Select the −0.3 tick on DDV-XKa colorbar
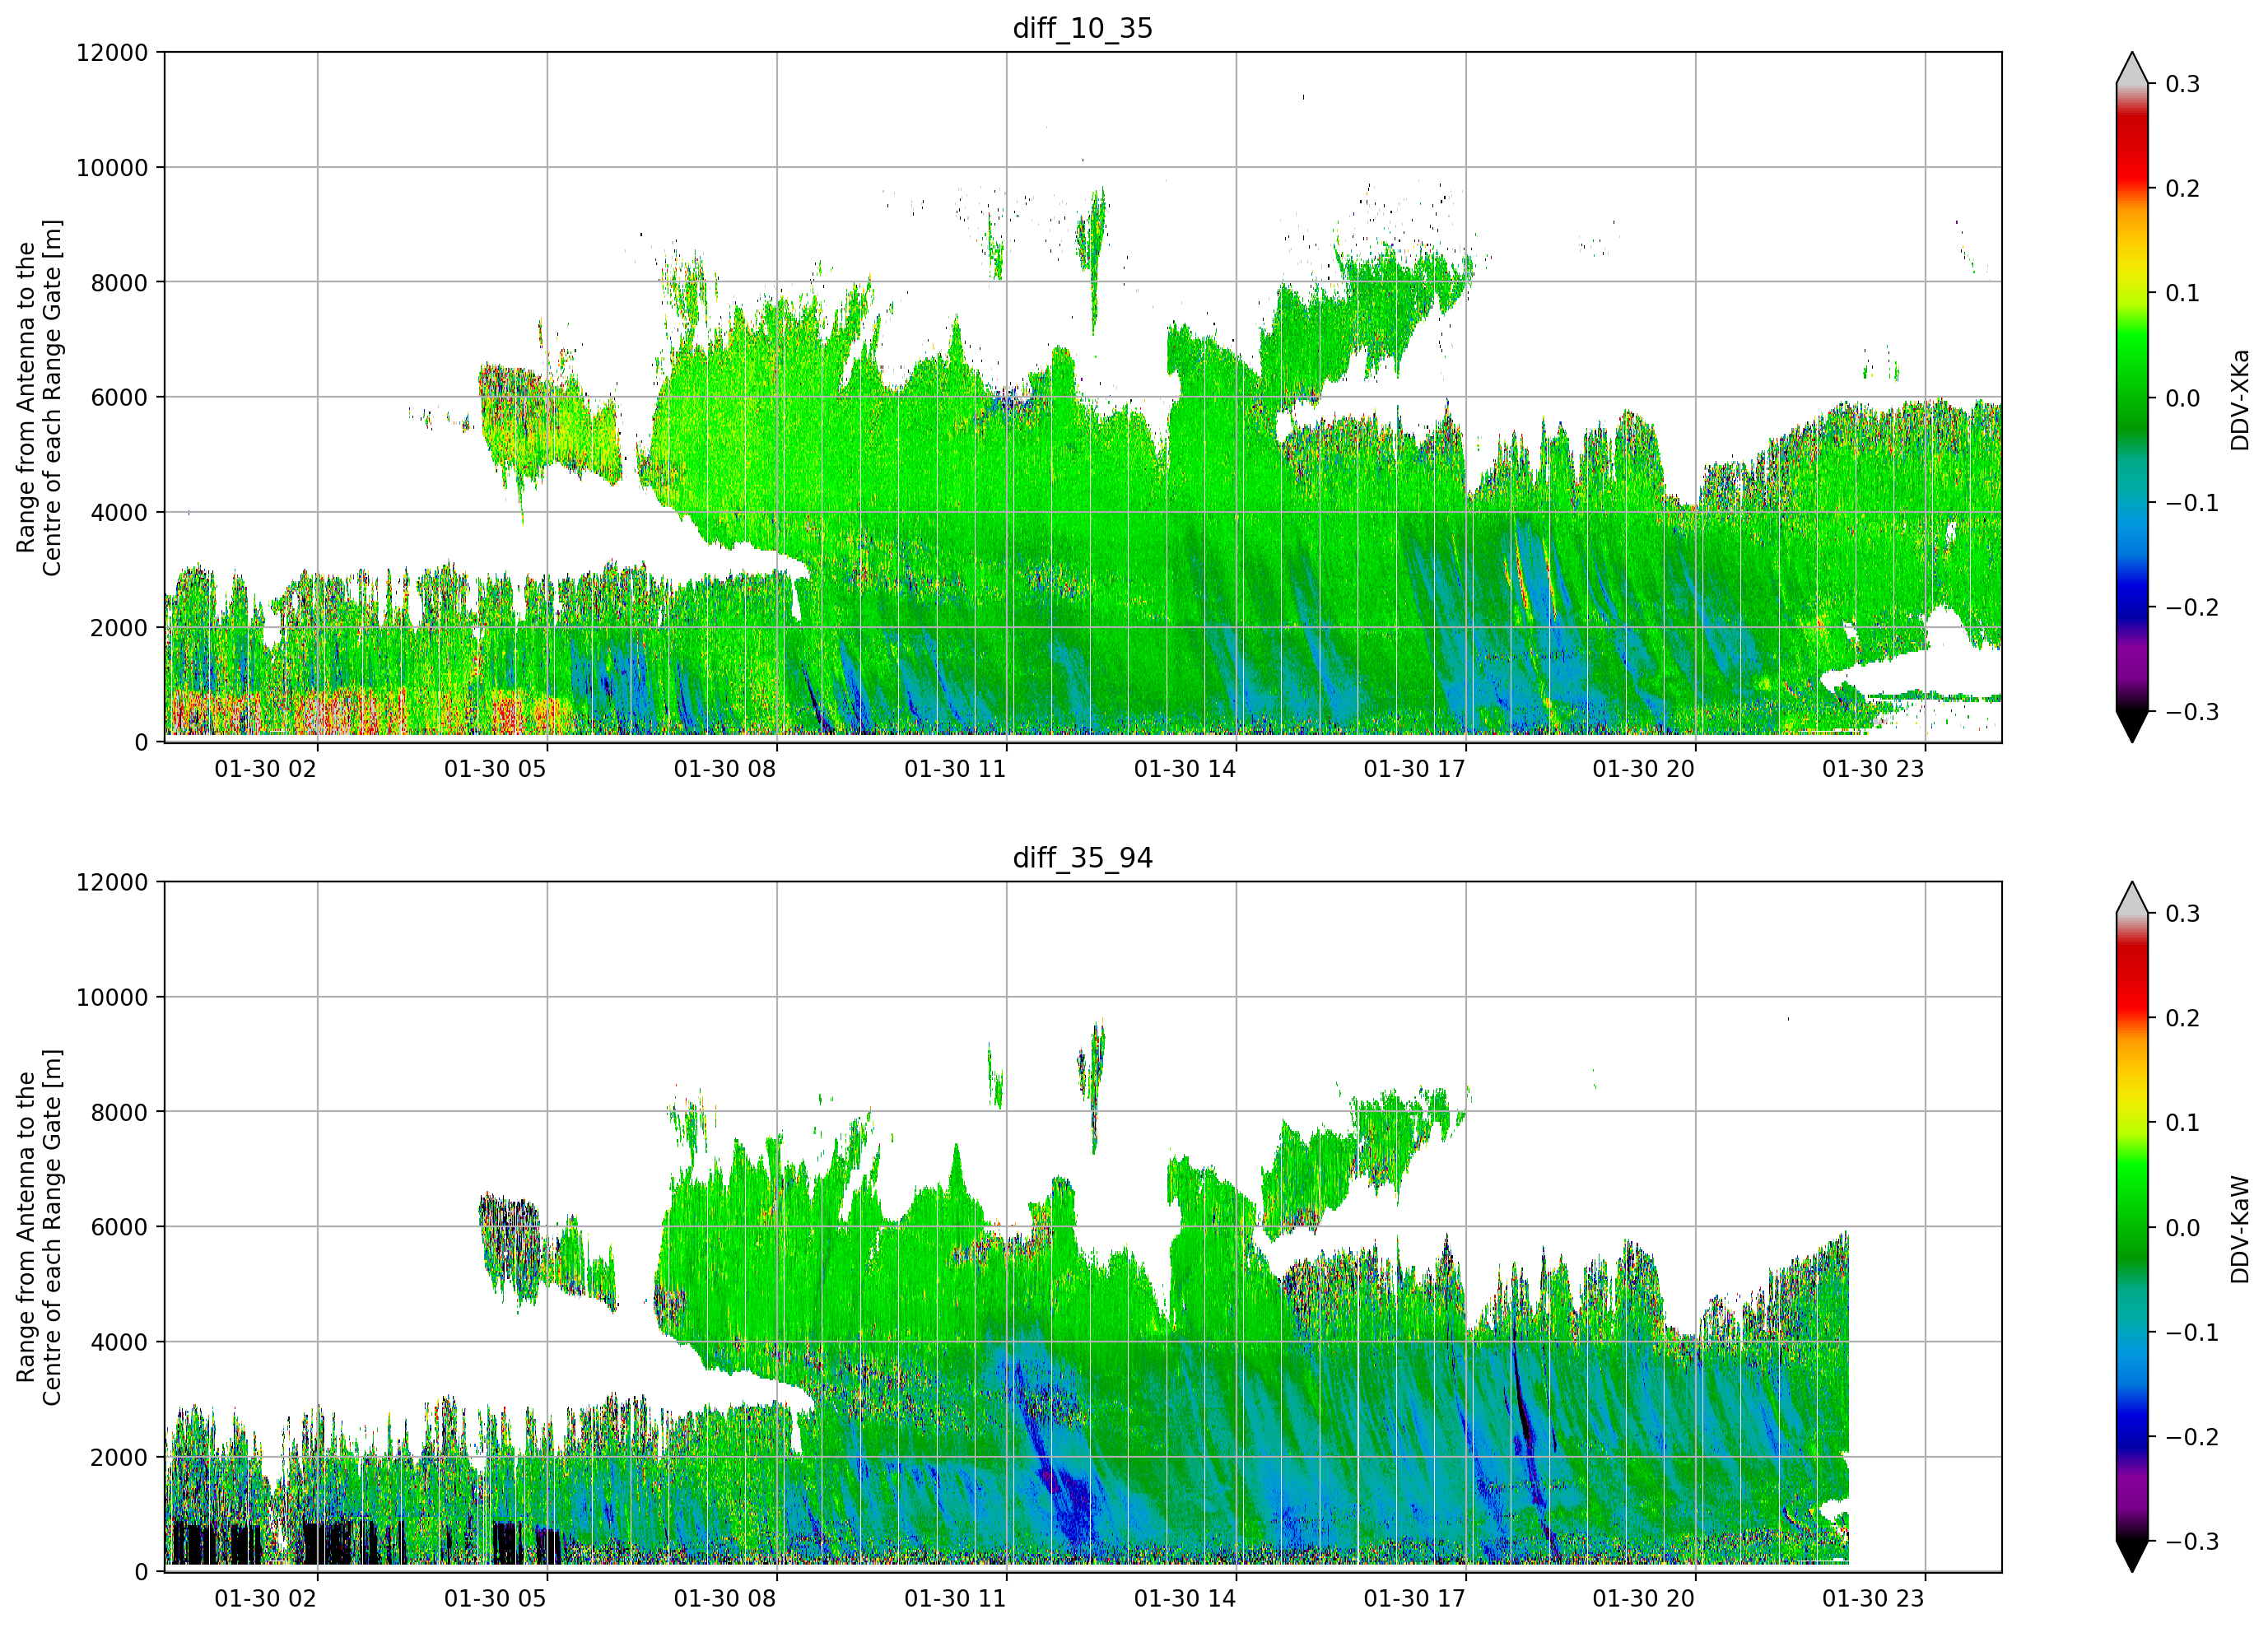 (x=2192, y=712)
